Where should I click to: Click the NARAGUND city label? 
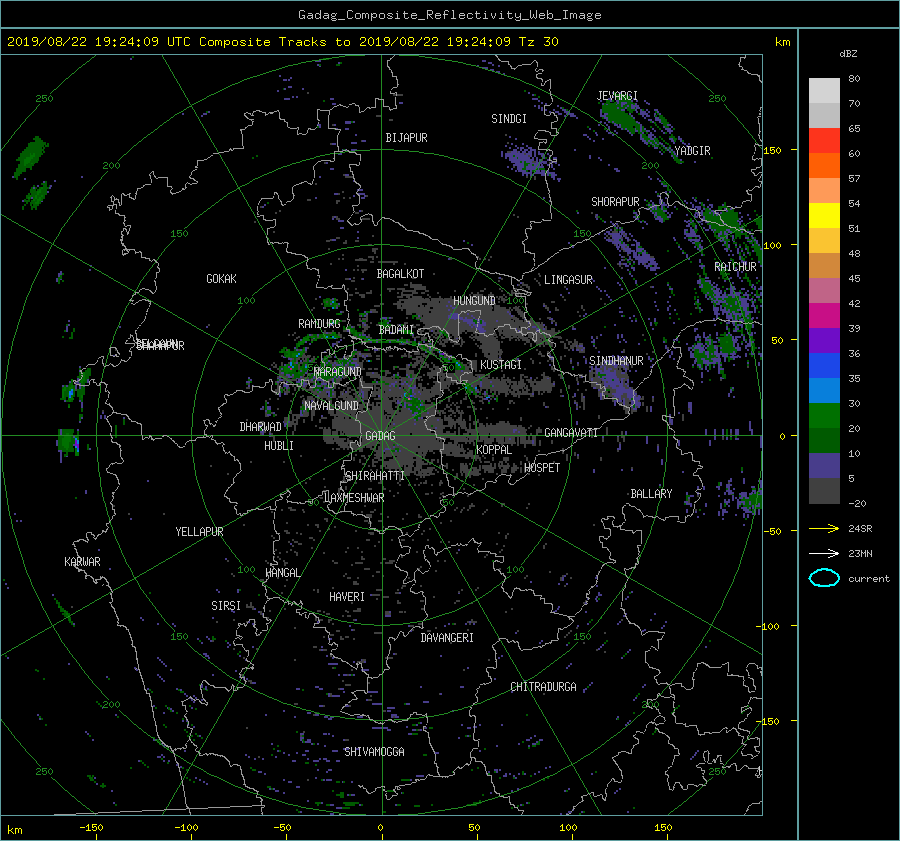point(338,371)
